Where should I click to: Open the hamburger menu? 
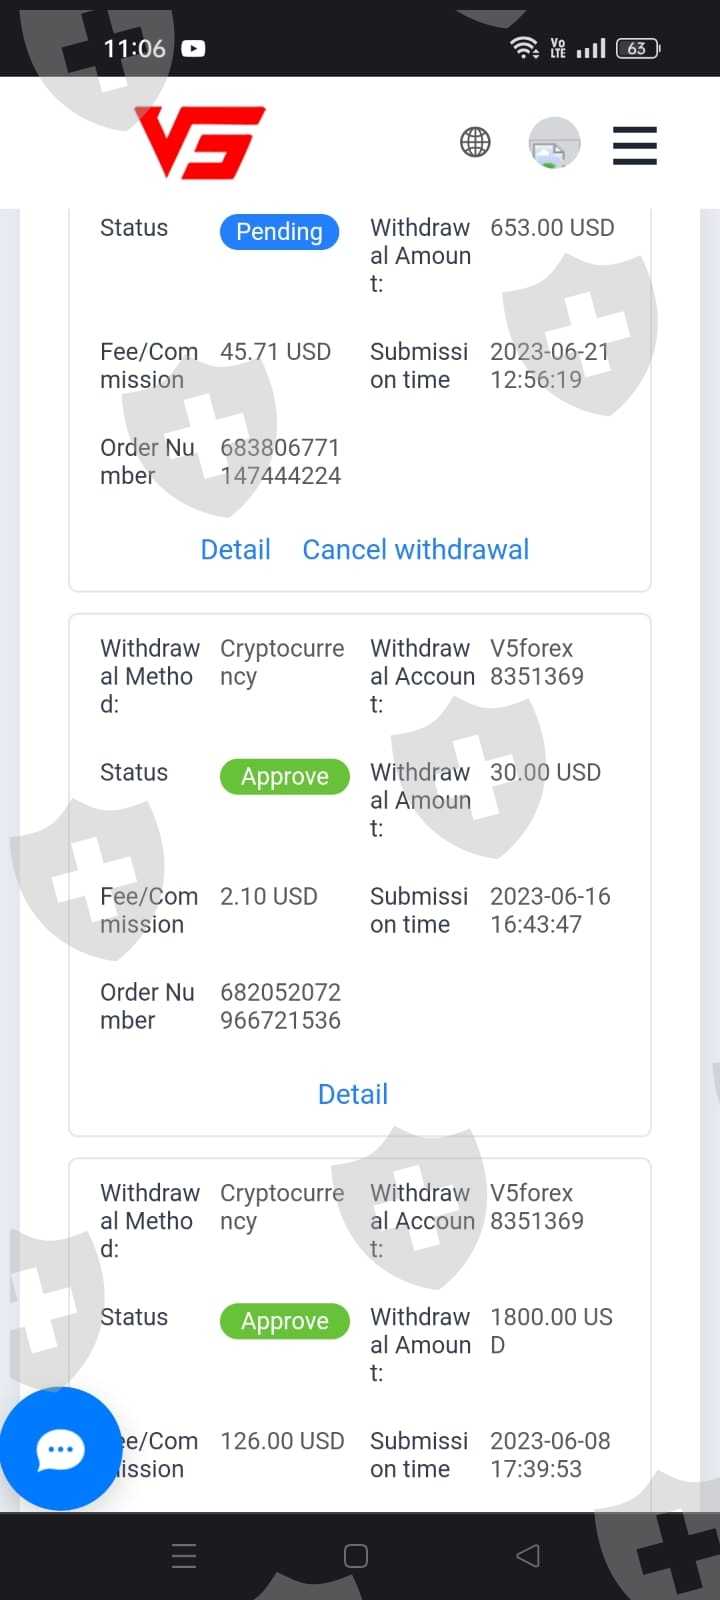[x=635, y=145]
